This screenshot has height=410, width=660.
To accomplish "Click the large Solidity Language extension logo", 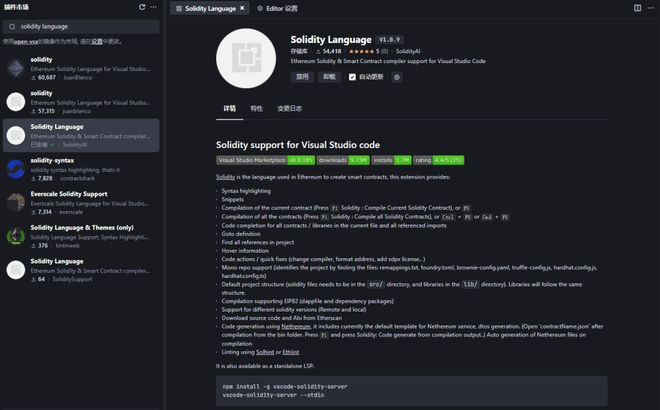I will 246,59.
